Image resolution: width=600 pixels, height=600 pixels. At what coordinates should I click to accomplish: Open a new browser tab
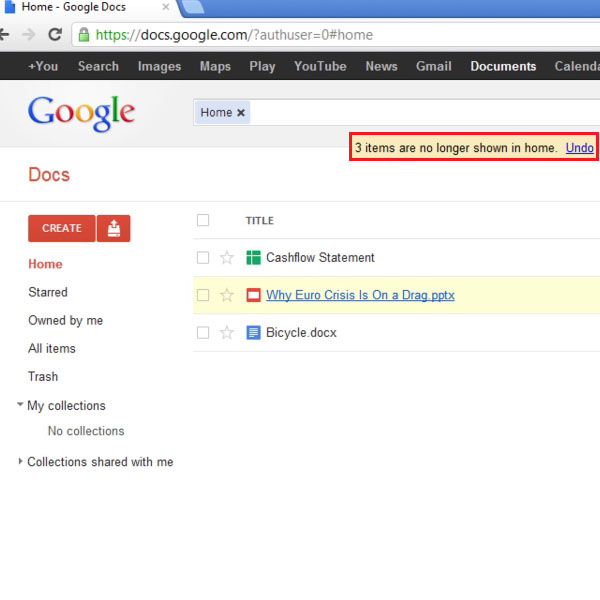click(192, 7)
